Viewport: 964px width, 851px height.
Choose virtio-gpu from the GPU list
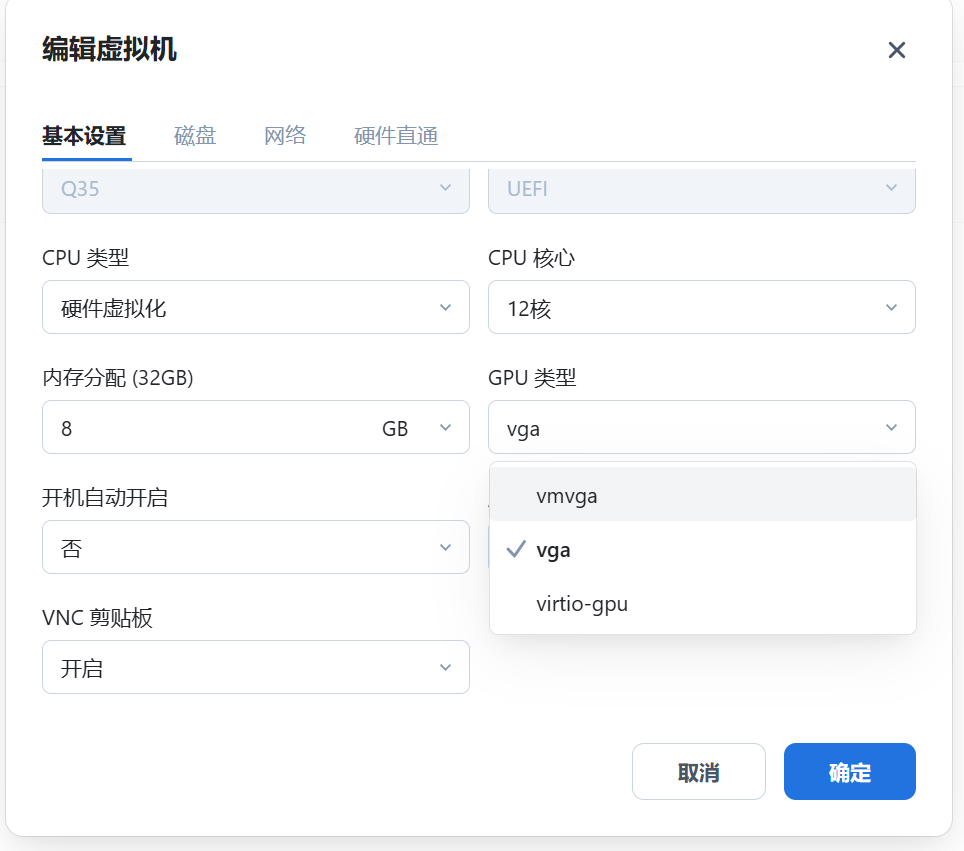tap(703, 604)
